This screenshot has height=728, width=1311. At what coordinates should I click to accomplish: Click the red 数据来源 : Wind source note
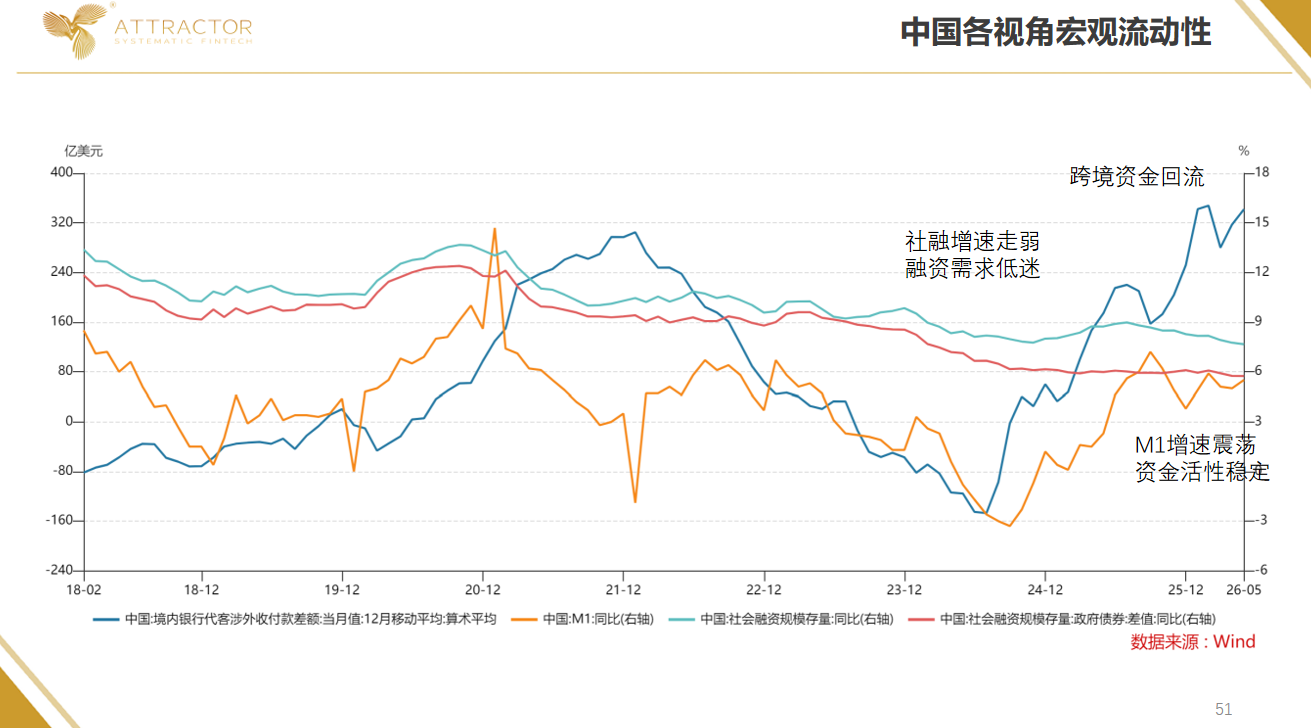pos(1193,642)
